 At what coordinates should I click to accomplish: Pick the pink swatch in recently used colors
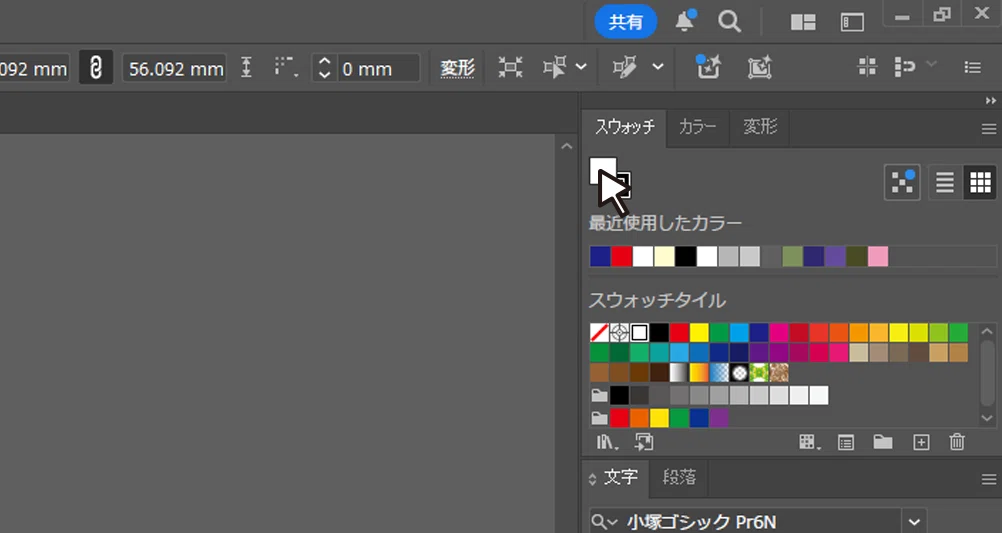coord(878,256)
